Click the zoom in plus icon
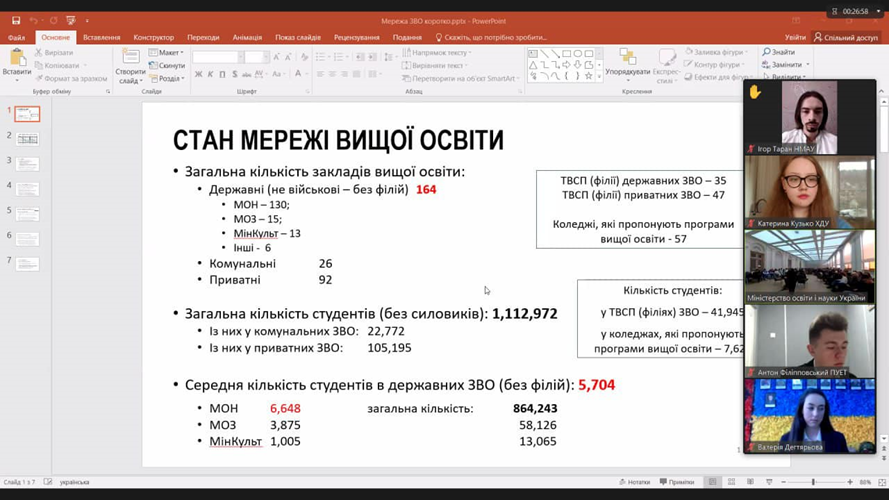 pos(849,482)
